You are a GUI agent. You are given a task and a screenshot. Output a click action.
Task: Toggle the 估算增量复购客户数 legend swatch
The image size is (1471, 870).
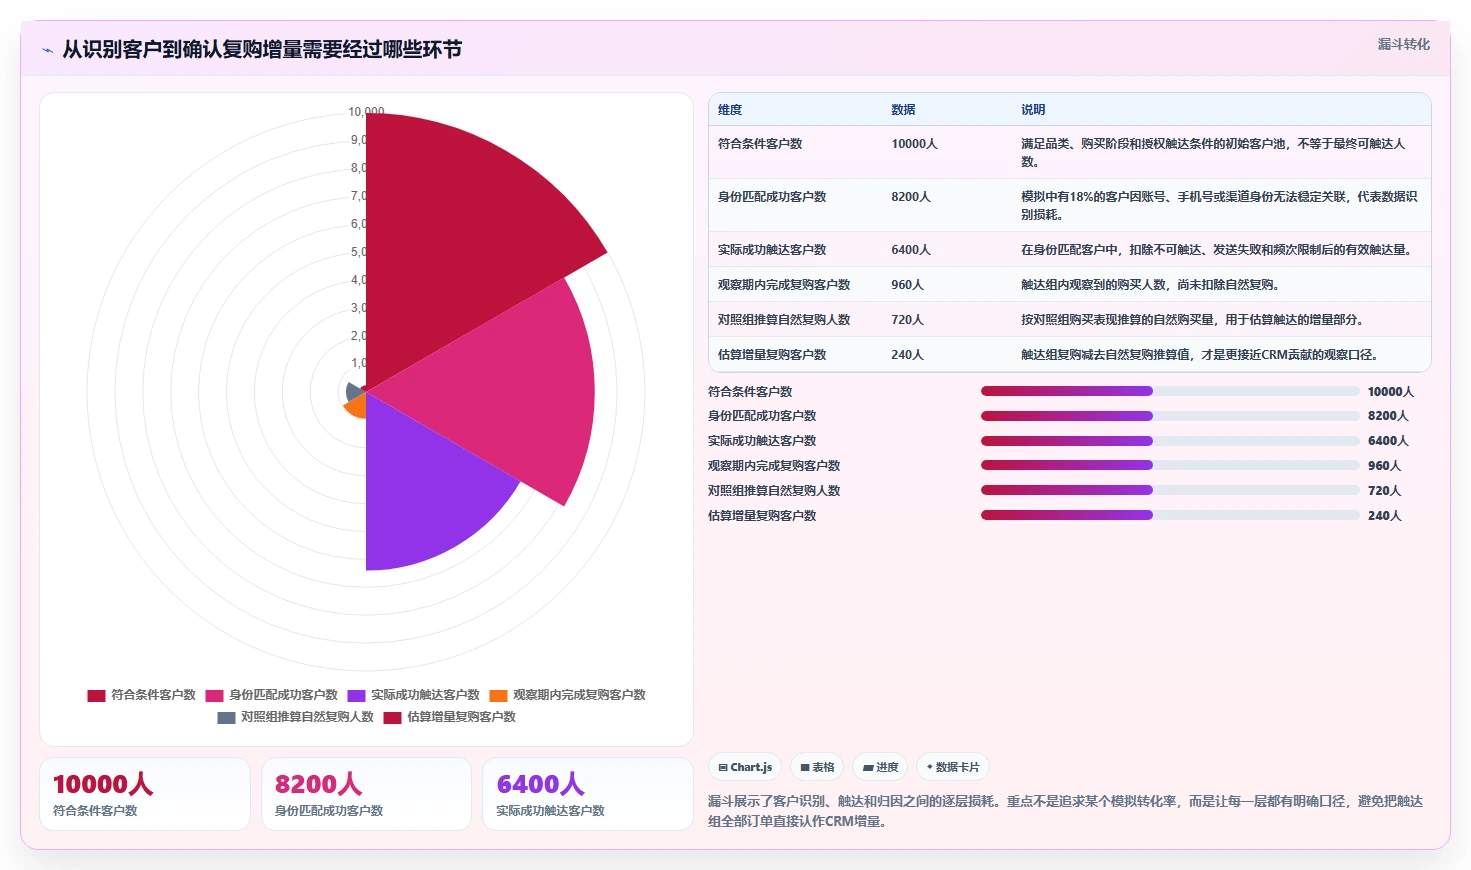click(392, 717)
